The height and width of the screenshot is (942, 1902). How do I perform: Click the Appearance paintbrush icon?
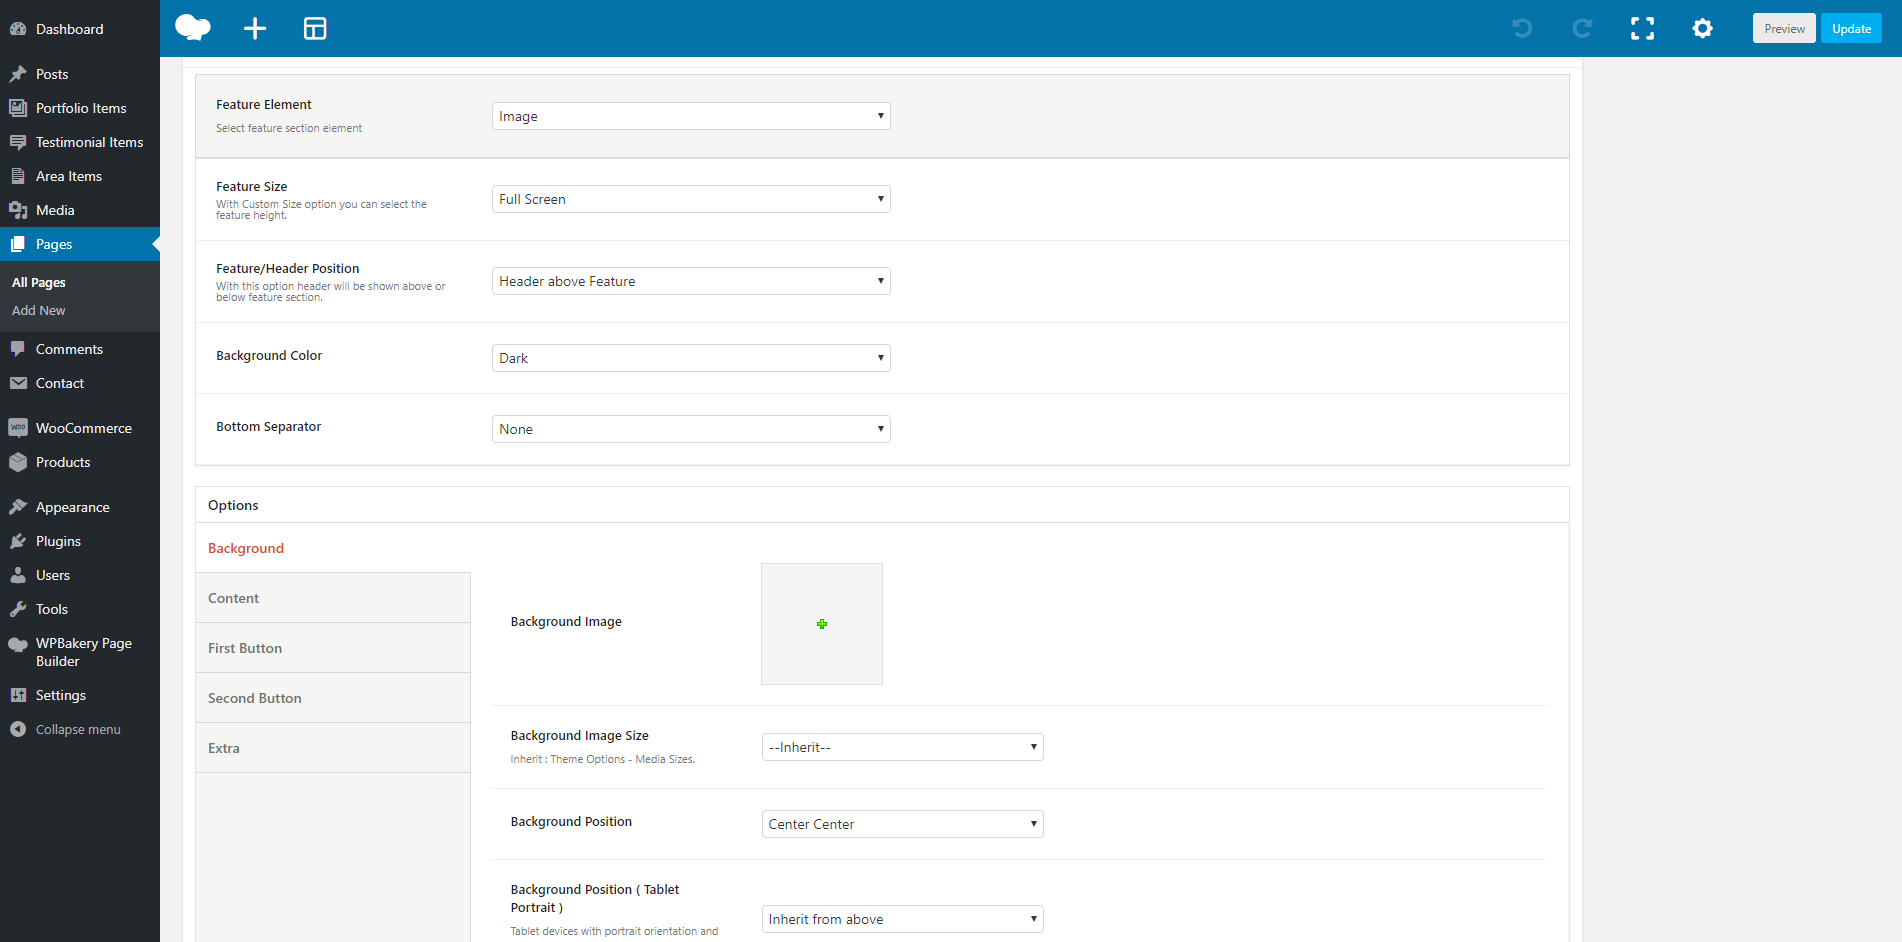[x=18, y=507]
